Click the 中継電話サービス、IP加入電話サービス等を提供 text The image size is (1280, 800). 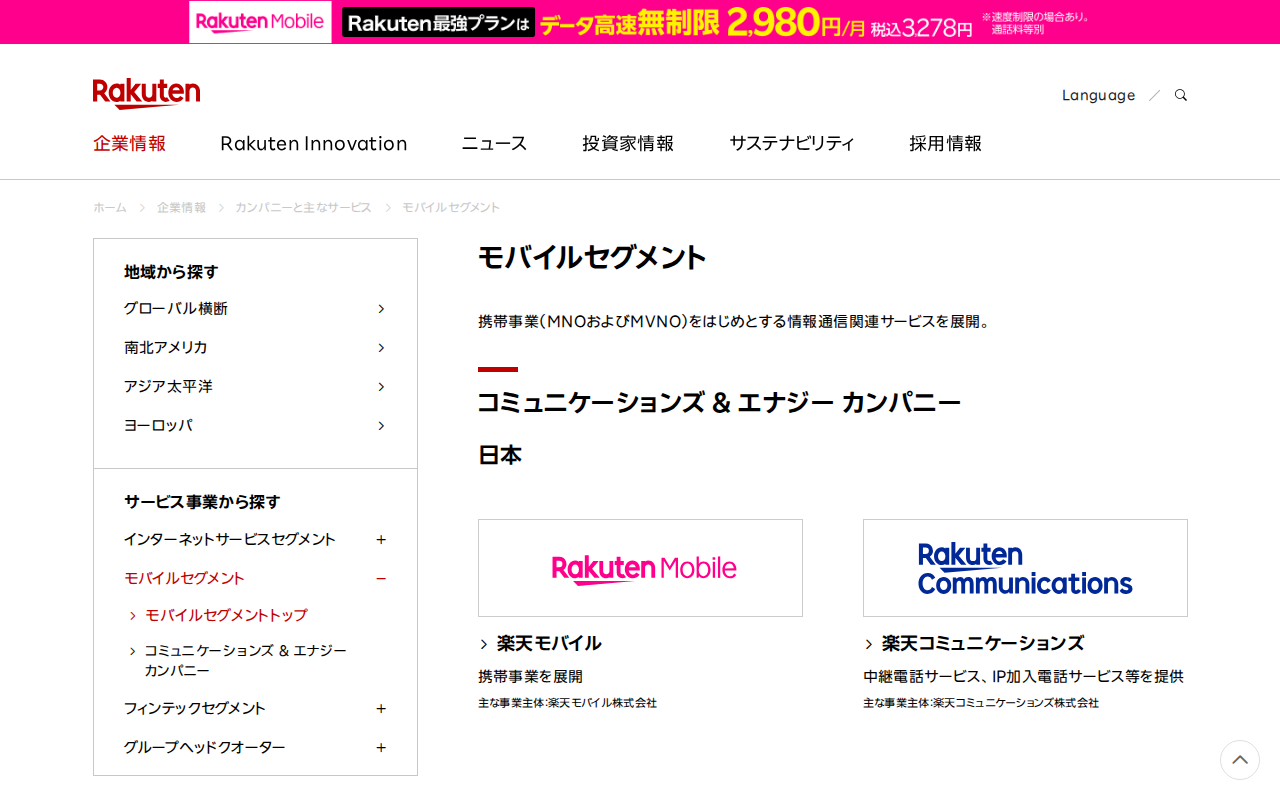1023,676
